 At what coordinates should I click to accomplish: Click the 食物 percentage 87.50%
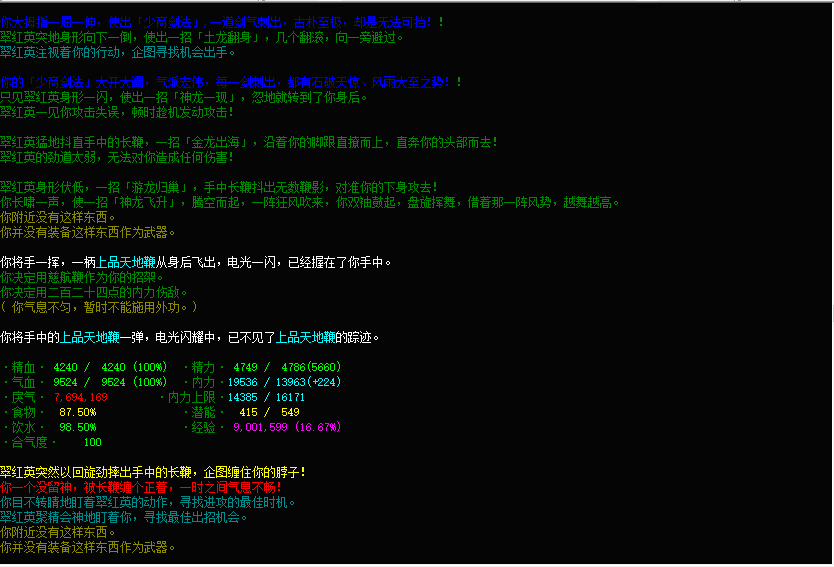click(x=77, y=412)
